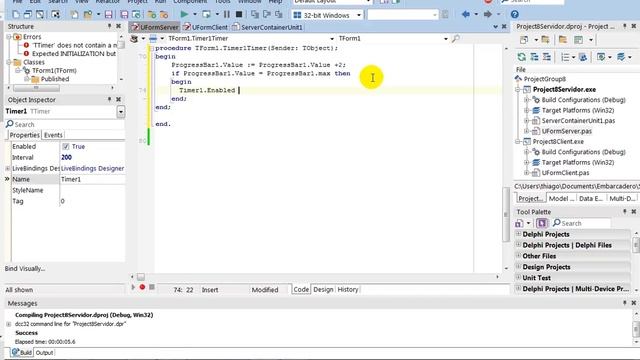Click Run Without Debugging icon
The width and height of the screenshot is (640, 360).
pyautogui.click(x=207, y=15)
